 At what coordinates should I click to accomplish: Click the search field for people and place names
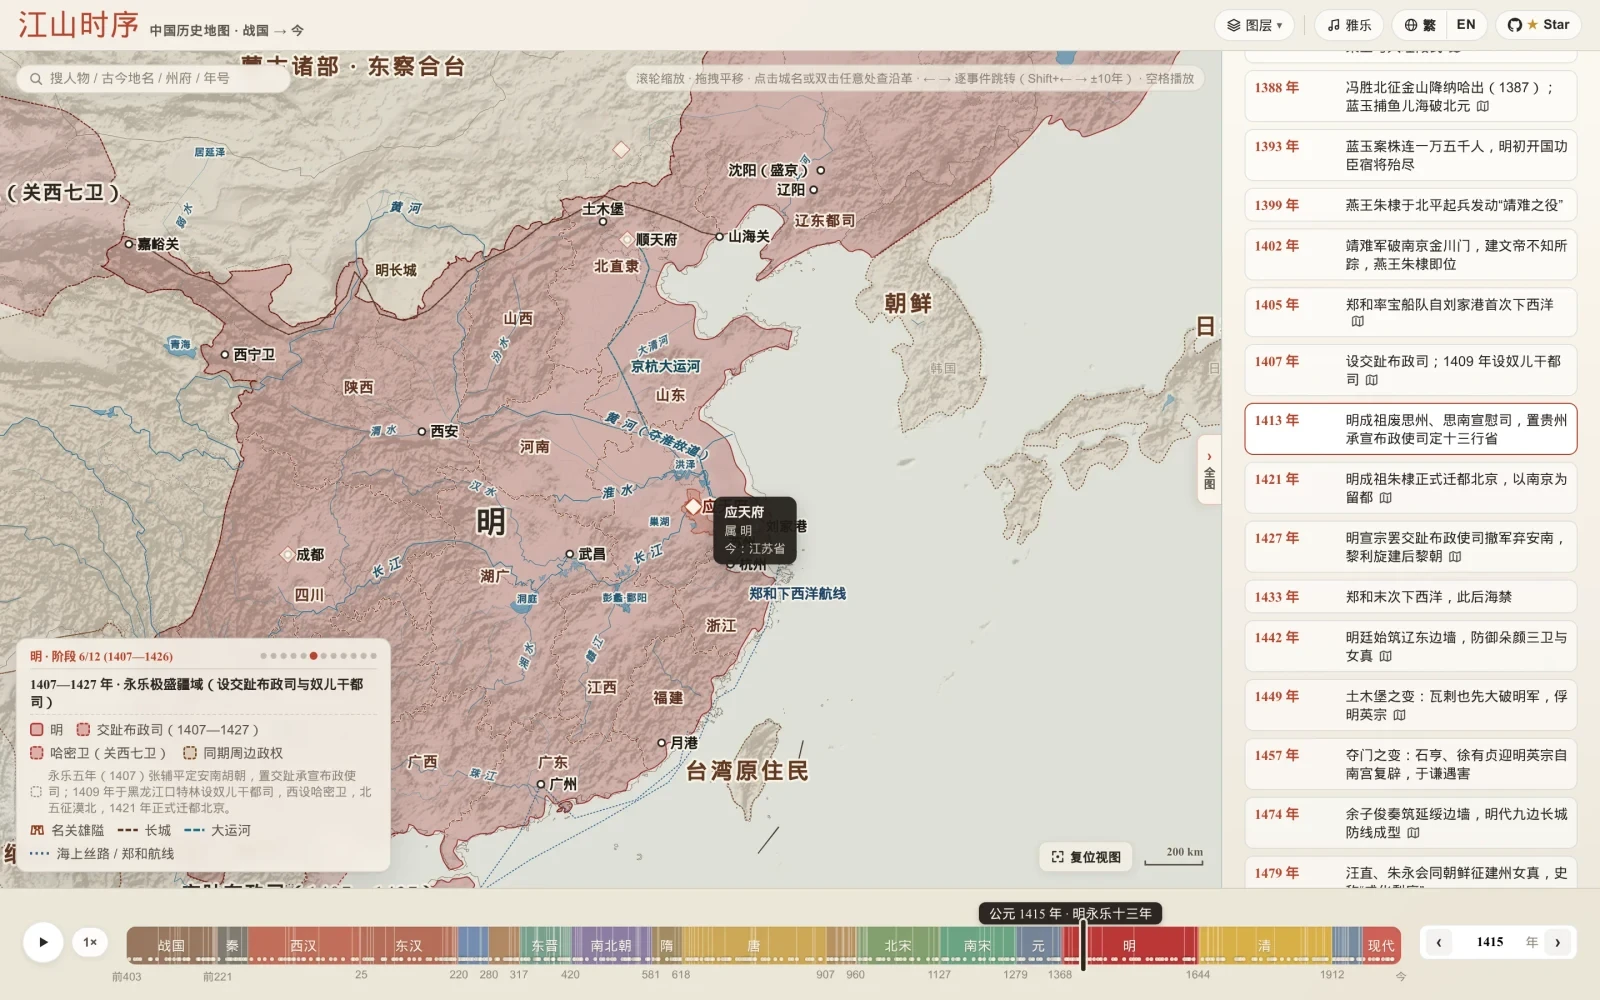tap(153, 78)
